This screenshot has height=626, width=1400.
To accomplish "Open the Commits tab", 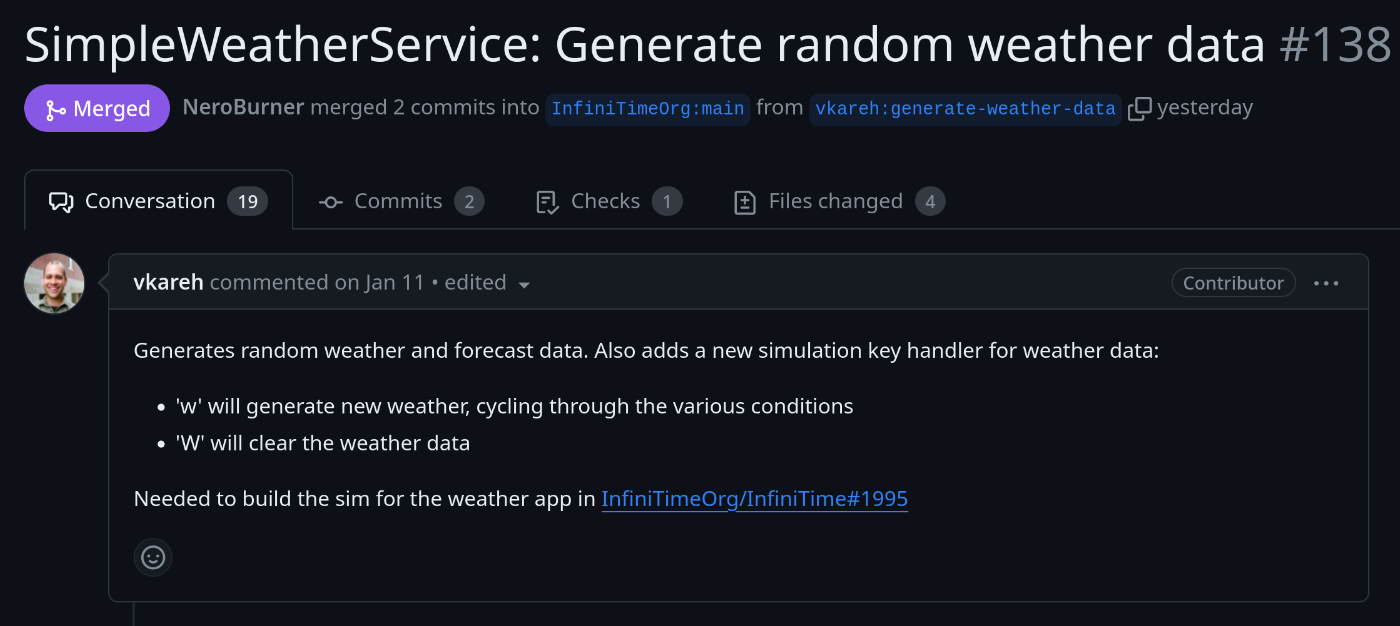I will point(398,201).
